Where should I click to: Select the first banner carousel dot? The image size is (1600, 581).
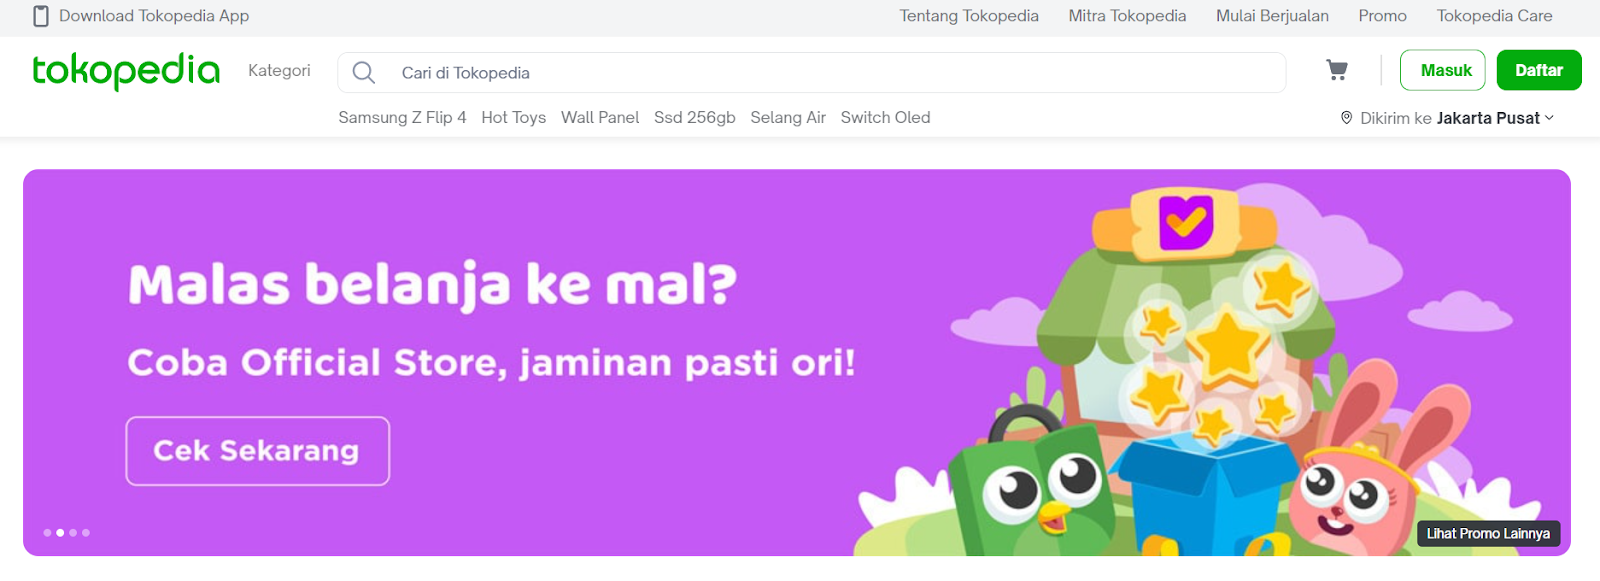[x=47, y=533]
